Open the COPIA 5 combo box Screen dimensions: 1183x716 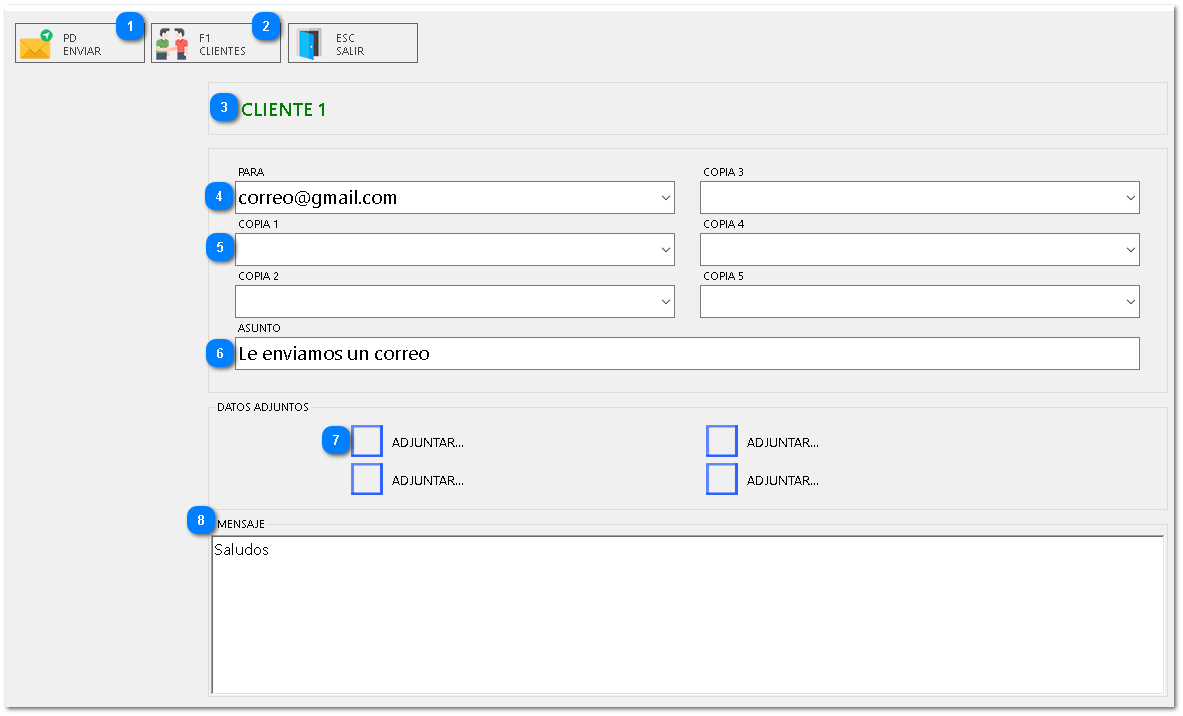click(1131, 302)
